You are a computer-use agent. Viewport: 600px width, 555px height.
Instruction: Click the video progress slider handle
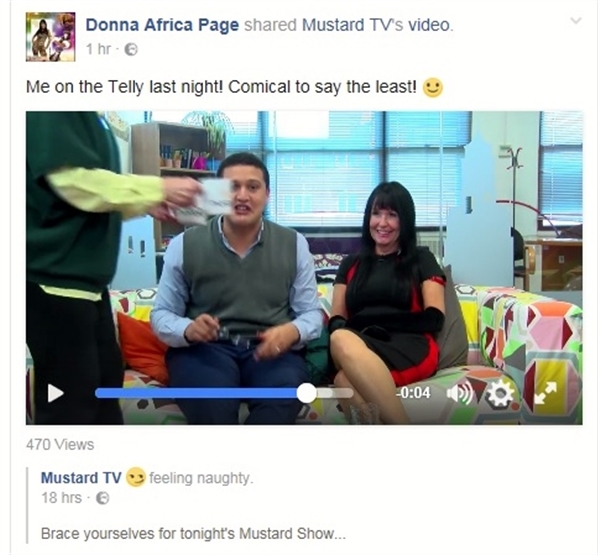[x=306, y=393]
